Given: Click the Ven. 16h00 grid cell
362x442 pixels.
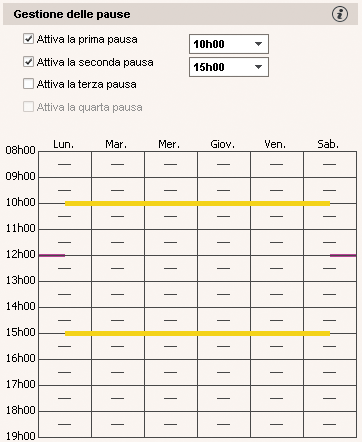Looking at the screenshot, I should [277, 372].
